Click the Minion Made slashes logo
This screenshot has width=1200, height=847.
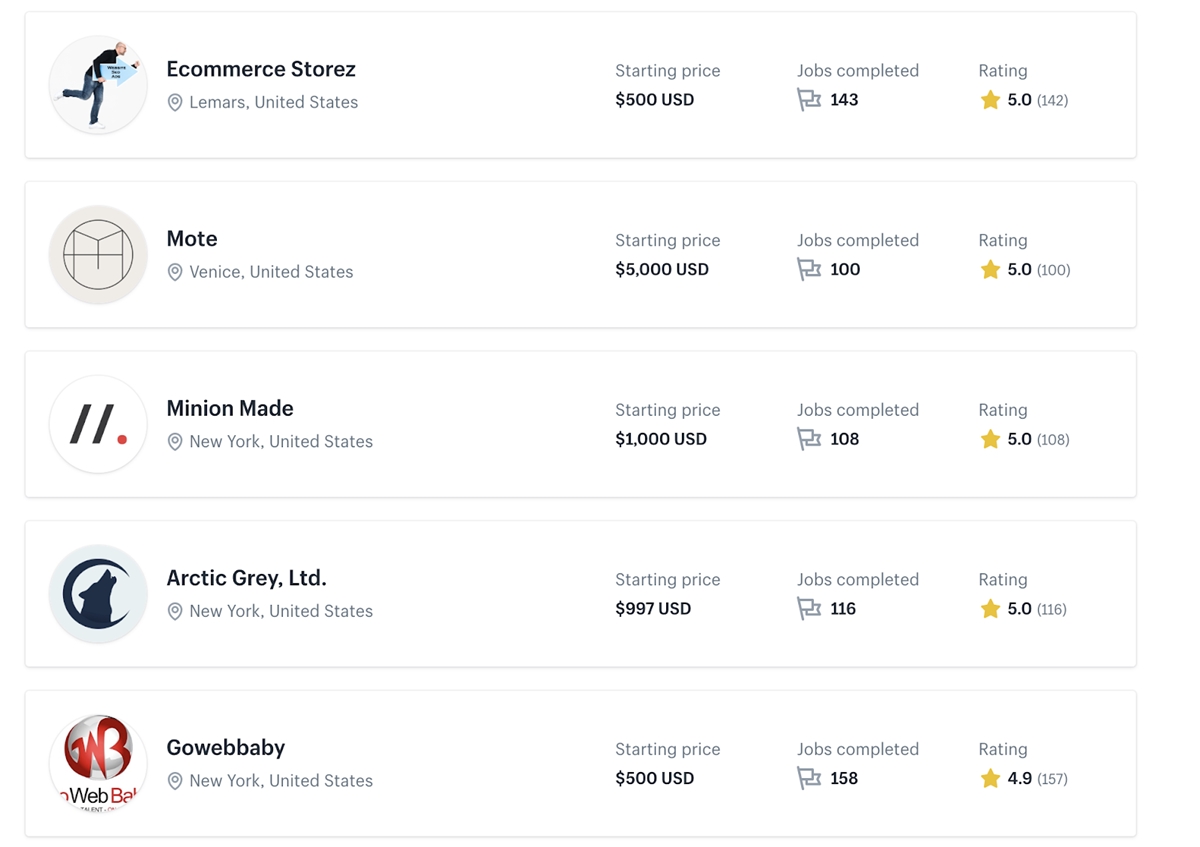98,424
